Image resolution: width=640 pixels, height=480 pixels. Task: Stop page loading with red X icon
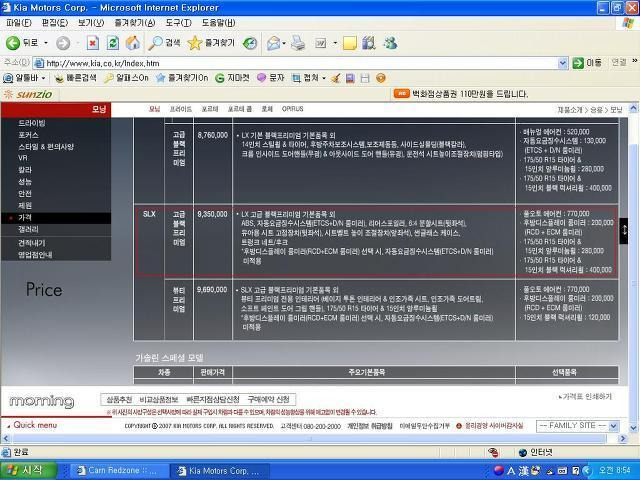[93, 43]
